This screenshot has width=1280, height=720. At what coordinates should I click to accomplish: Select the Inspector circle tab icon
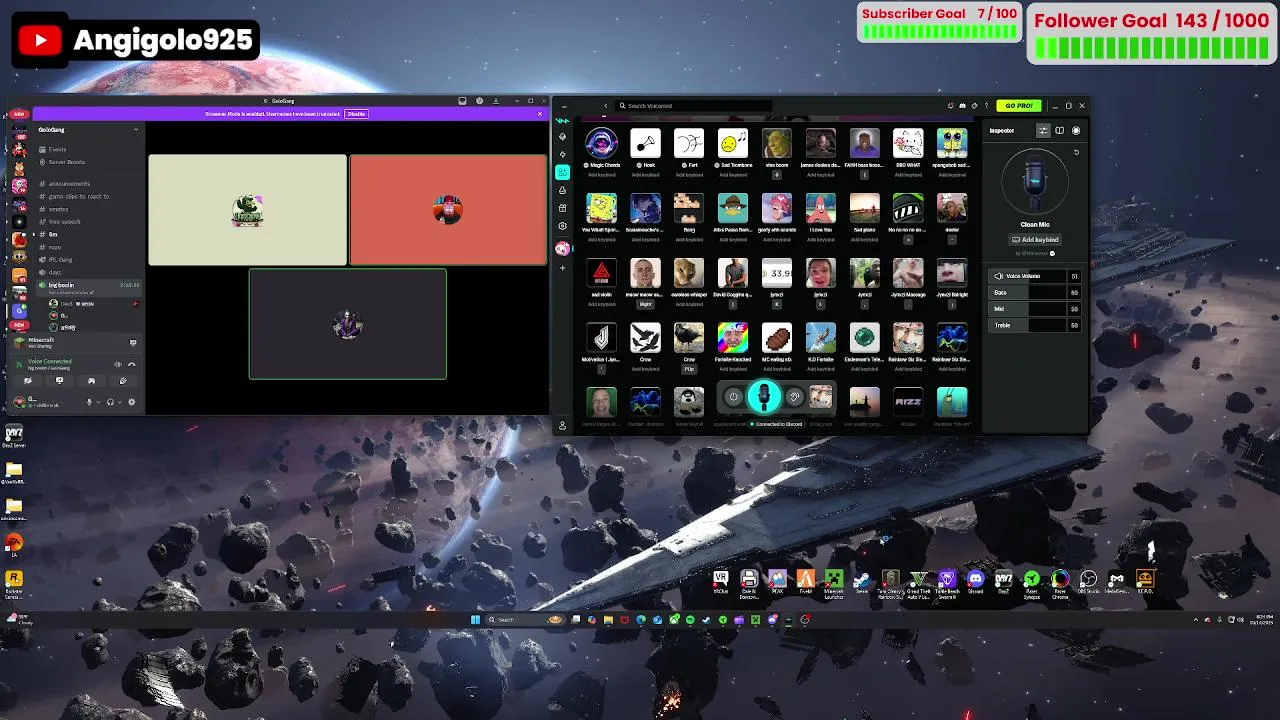[x=1076, y=130]
